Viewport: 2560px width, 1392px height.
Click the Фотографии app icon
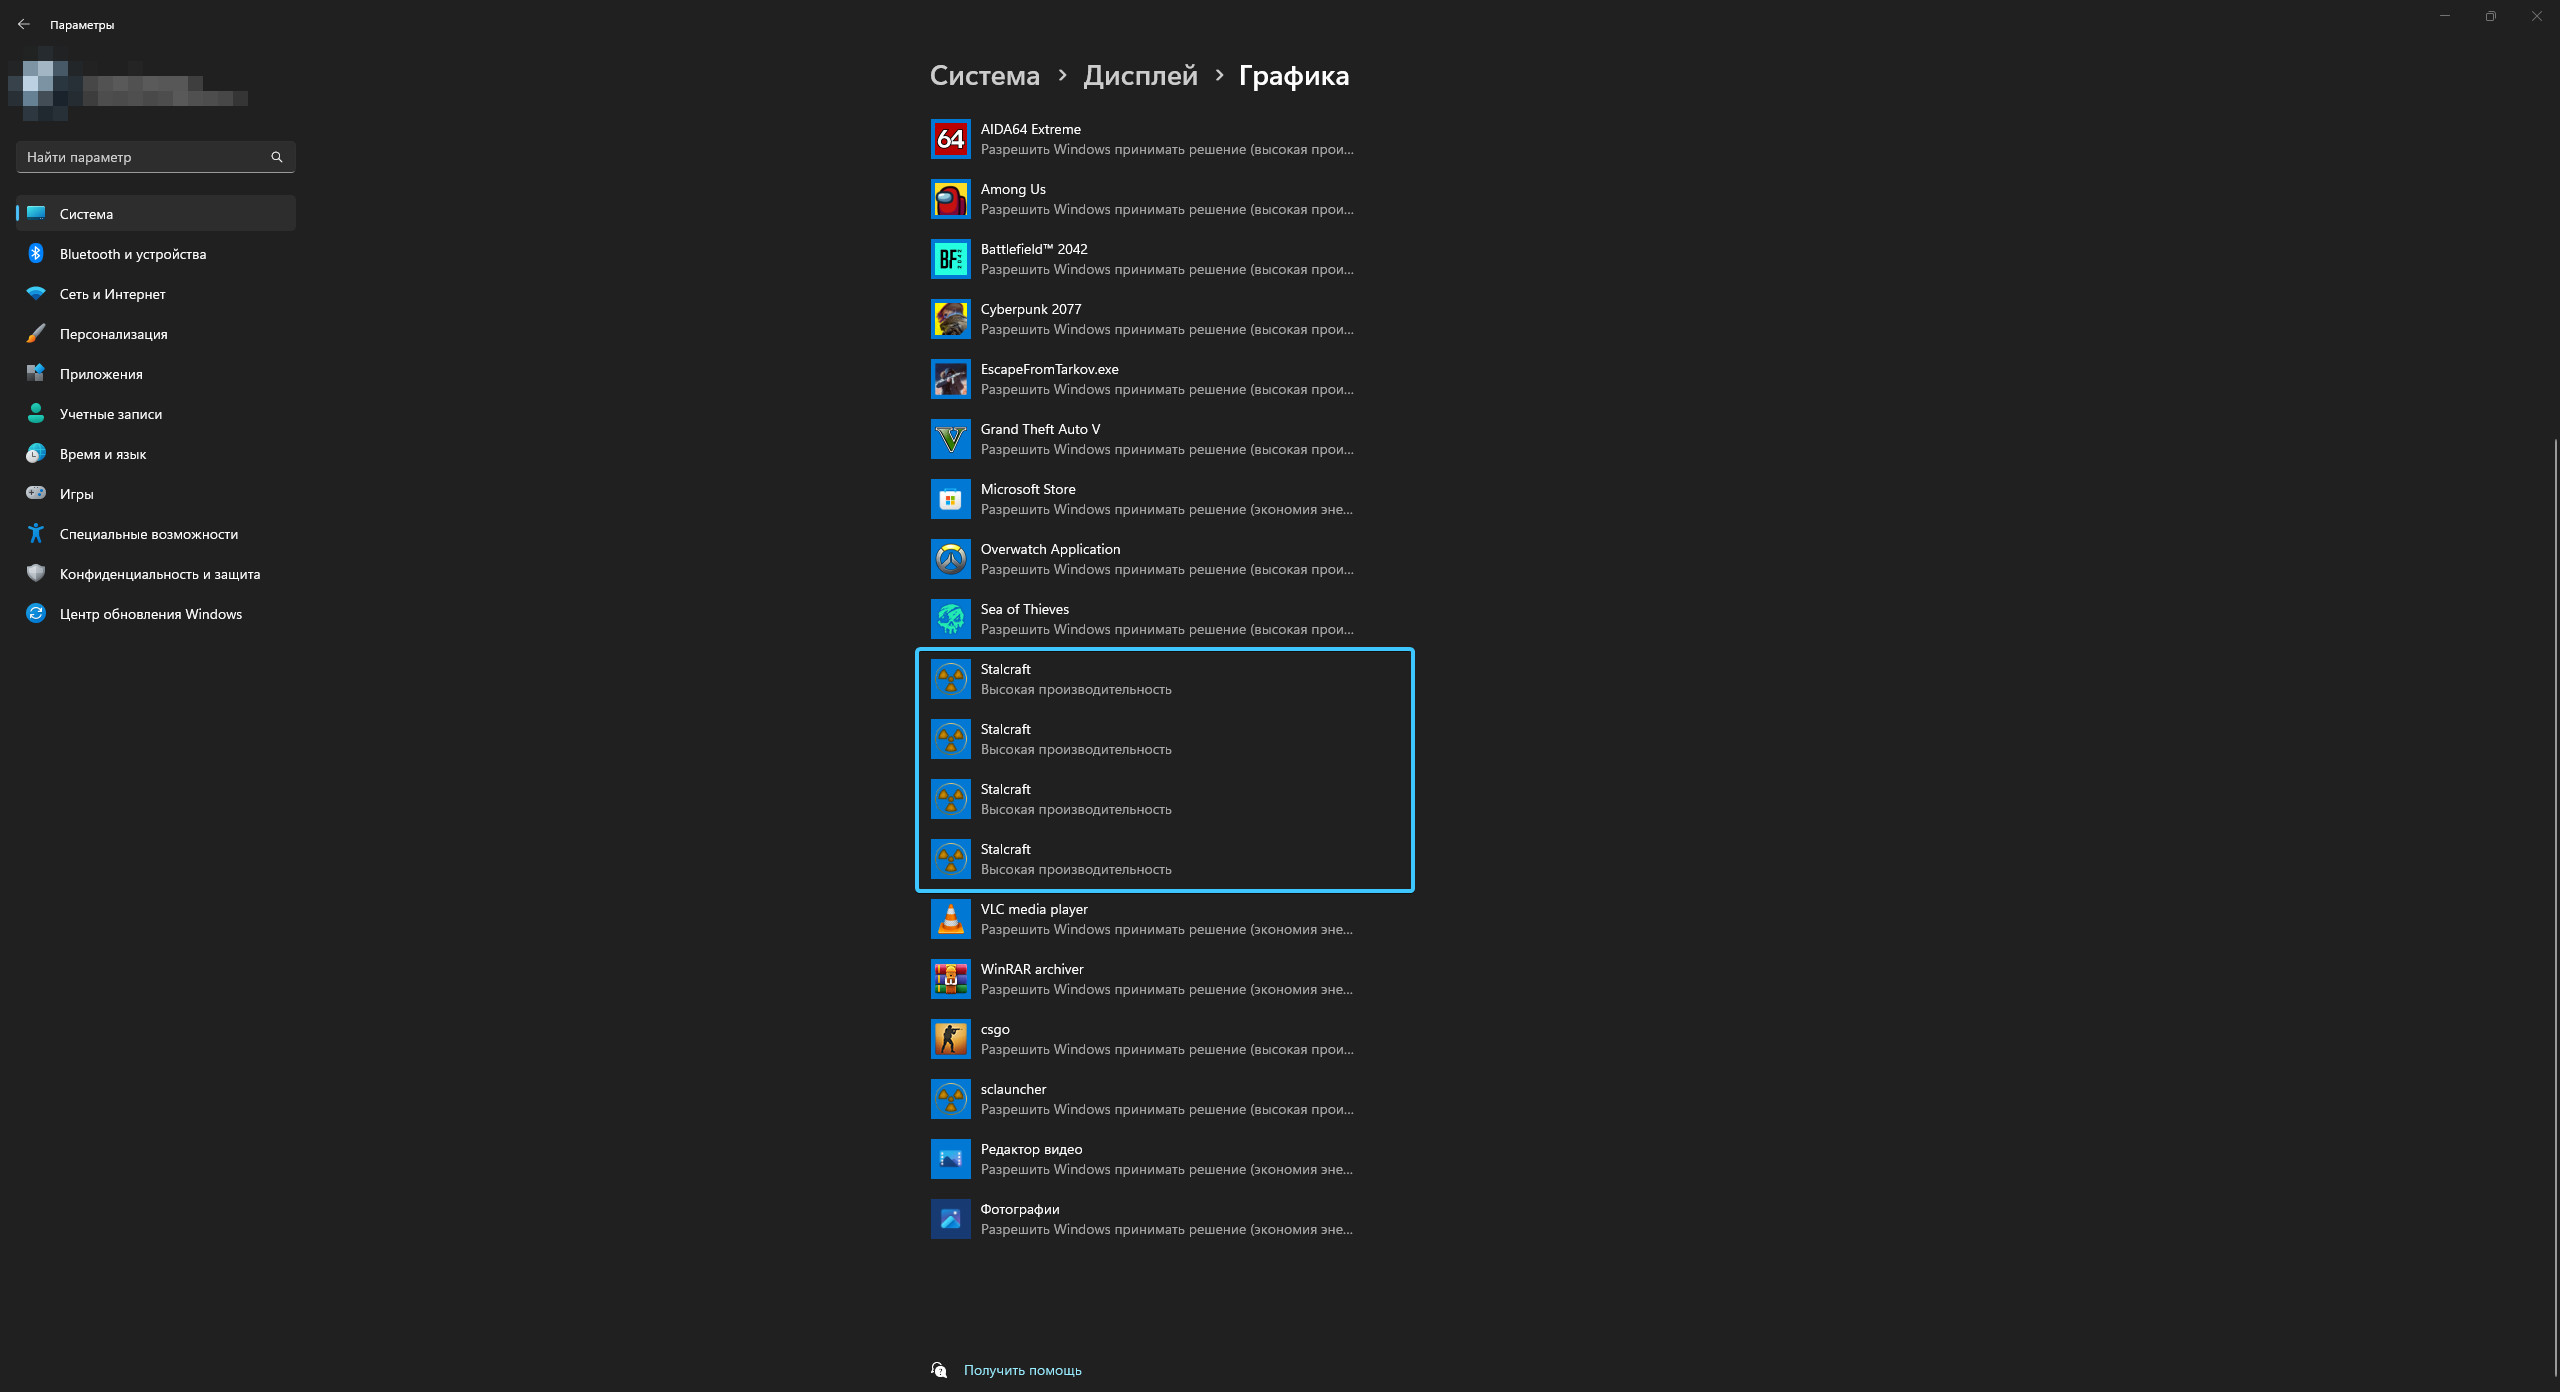pyautogui.click(x=950, y=1219)
